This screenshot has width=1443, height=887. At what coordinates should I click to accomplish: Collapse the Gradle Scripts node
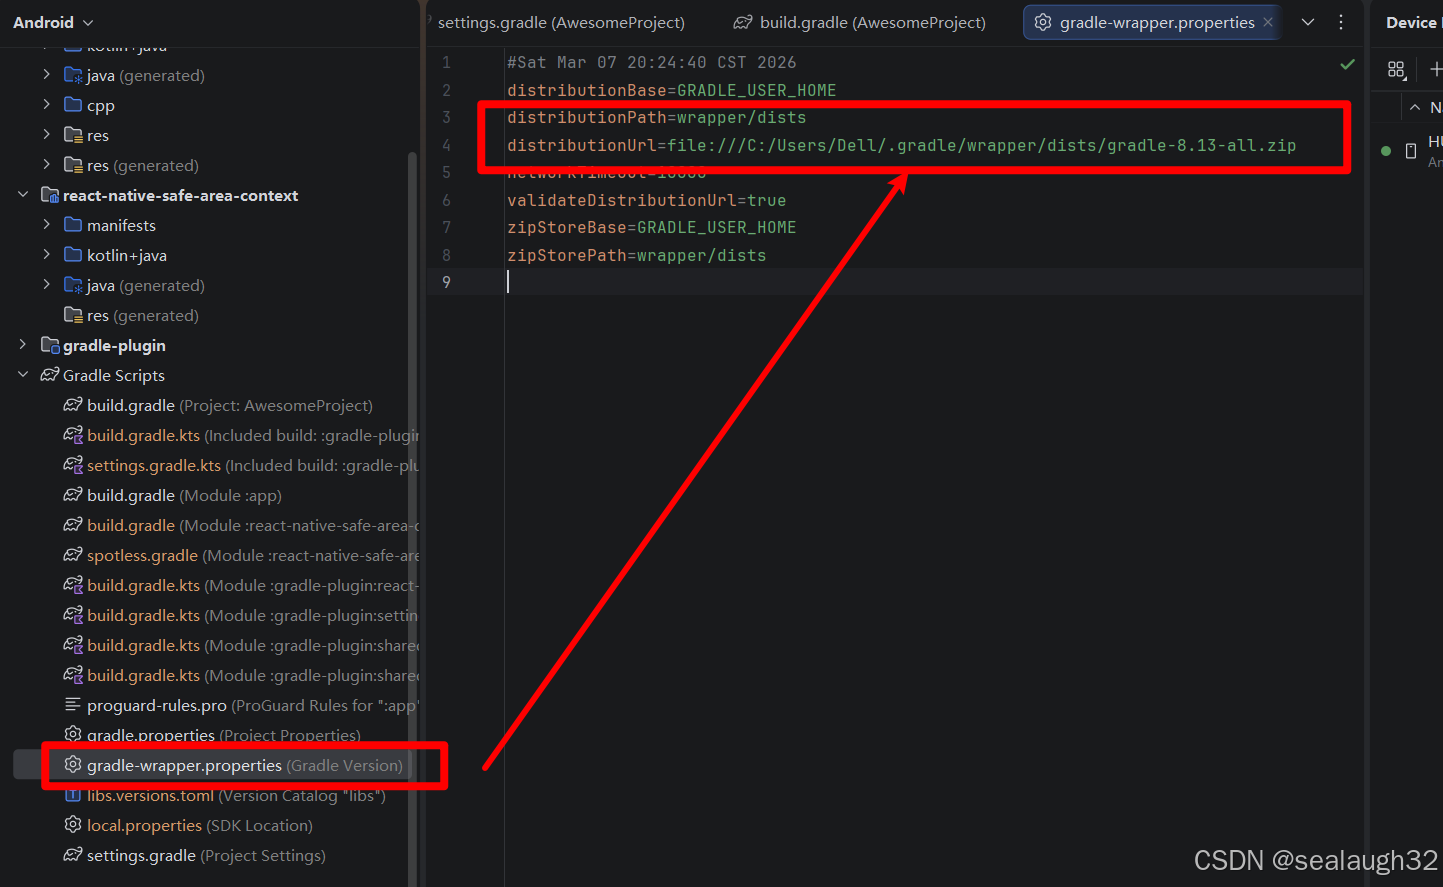(22, 375)
